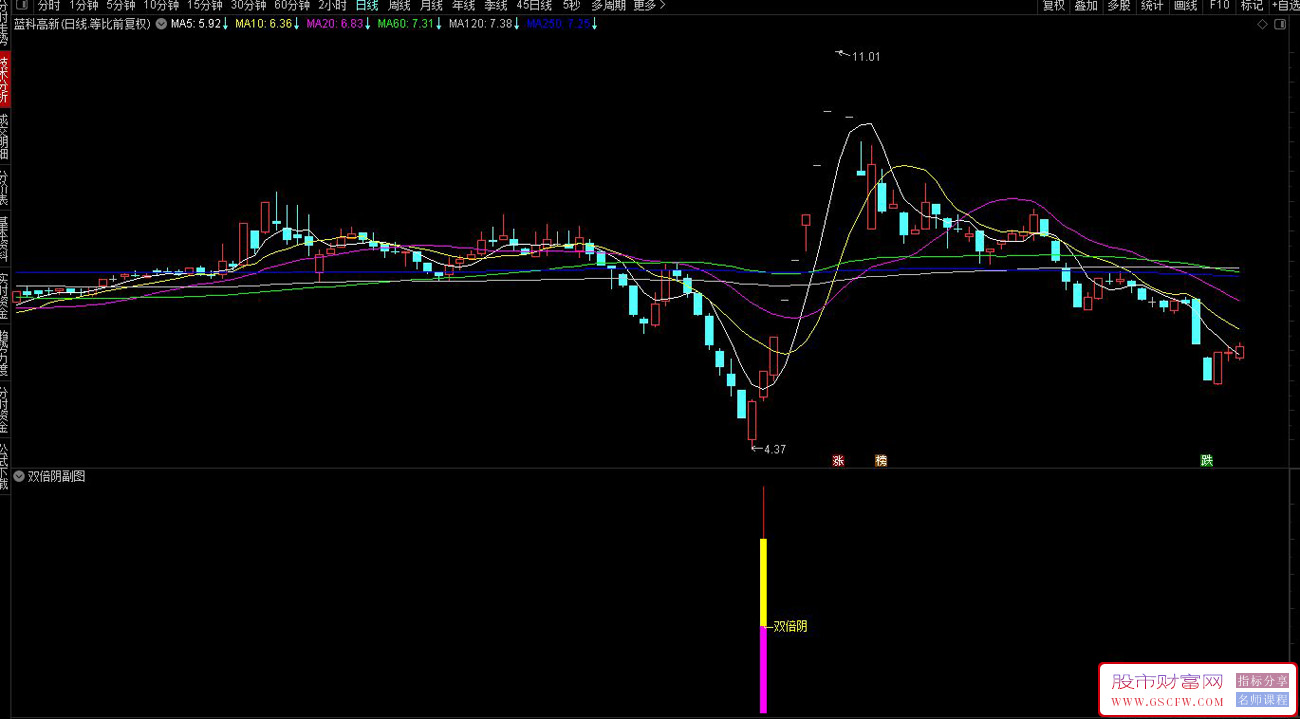Image resolution: width=1300 pixels, height=719 pixels.
Task: Select the 年线 yearly period
Action: coord(463,5)
